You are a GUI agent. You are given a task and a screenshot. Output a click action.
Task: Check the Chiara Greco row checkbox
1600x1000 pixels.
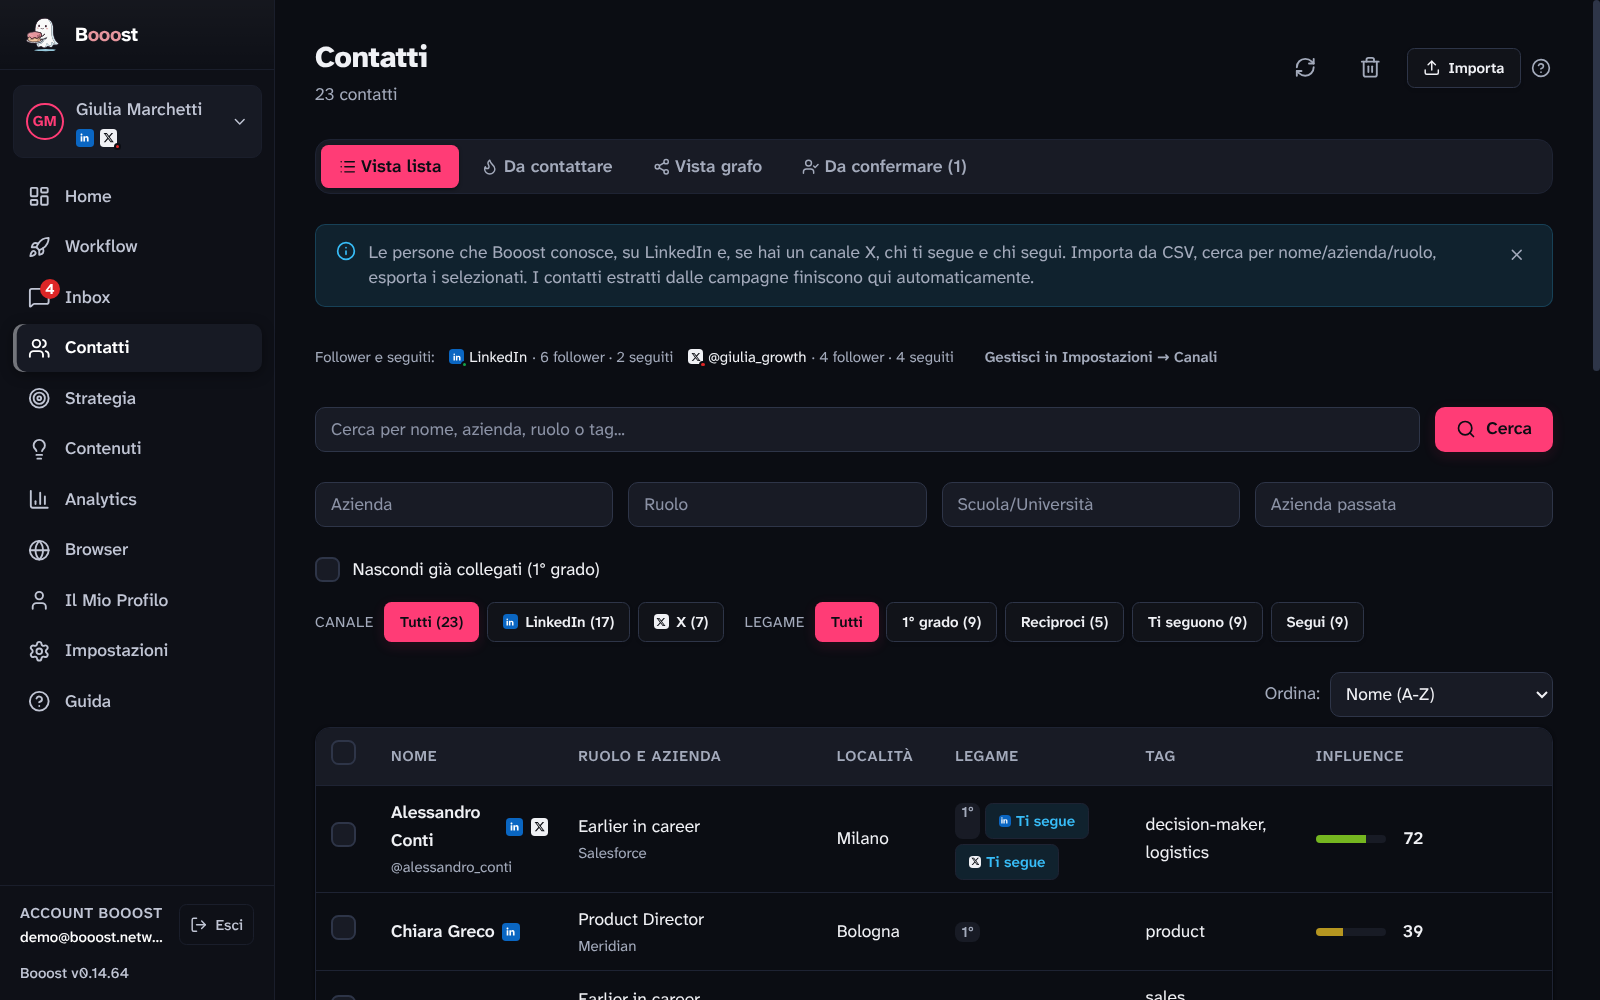coord(343,928)
